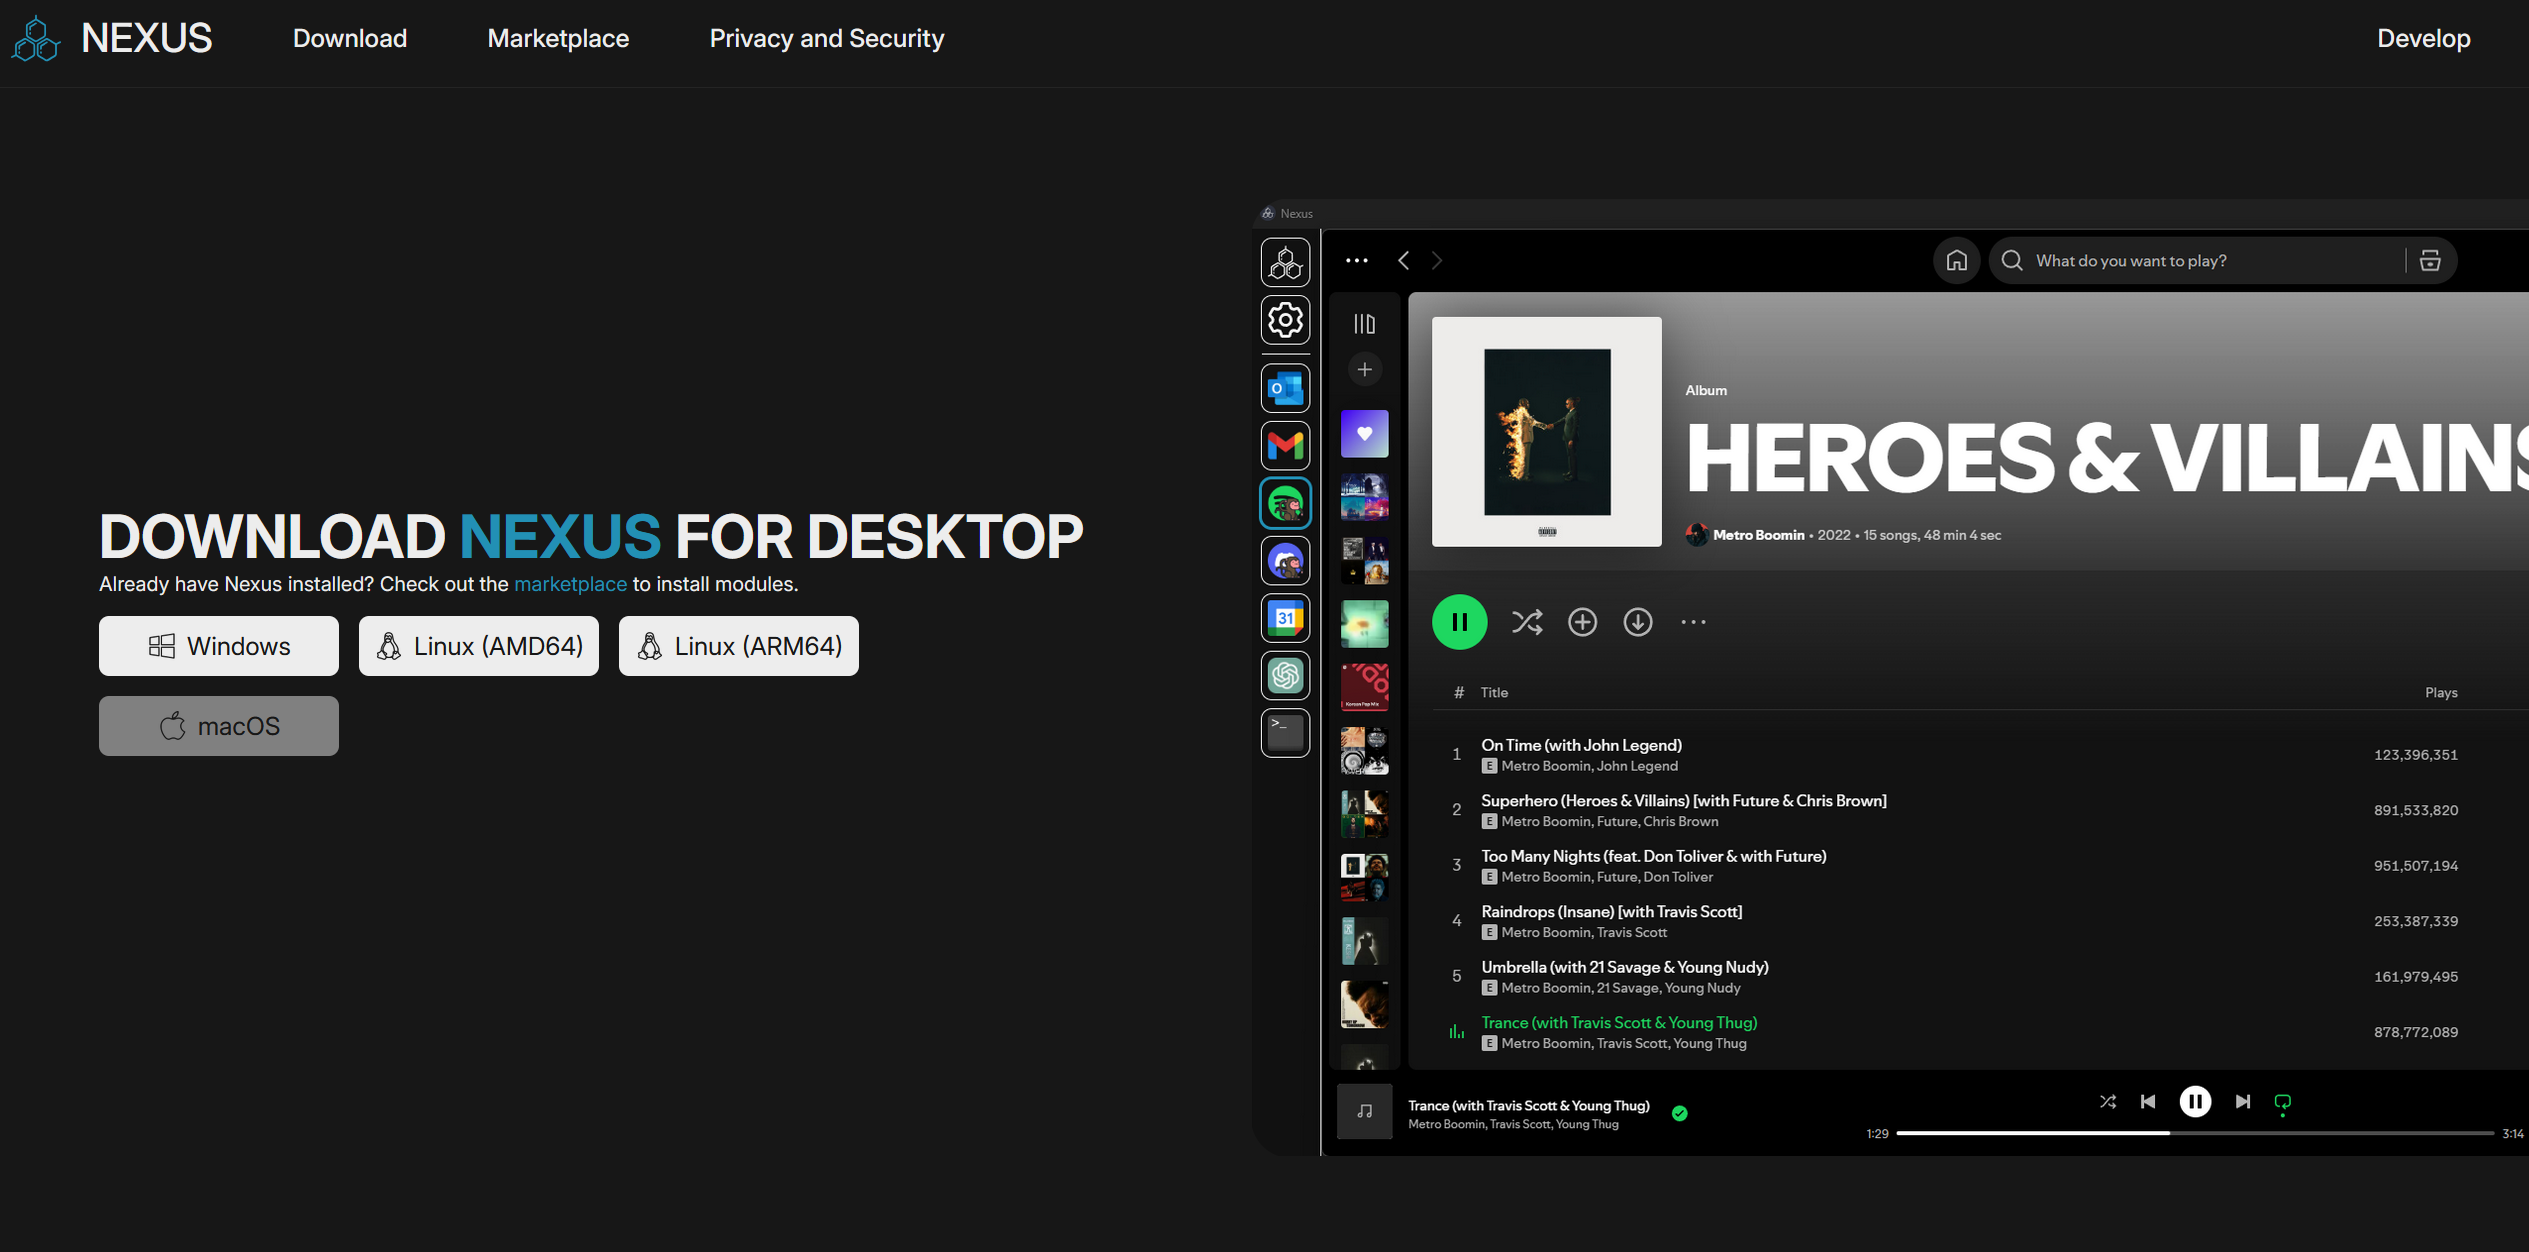Open the Outlook module from the sidebar
Viewport: 2529px width, 1252px height.
1285,388
